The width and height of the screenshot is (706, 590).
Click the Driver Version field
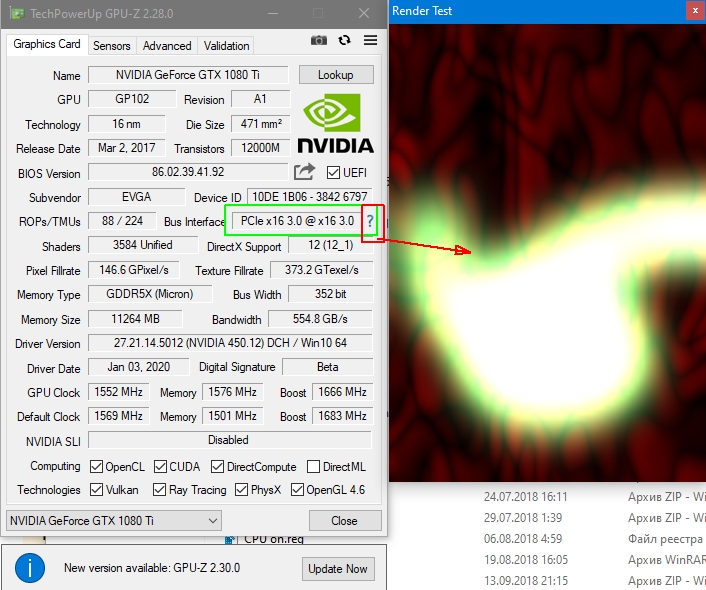(230, 343)
